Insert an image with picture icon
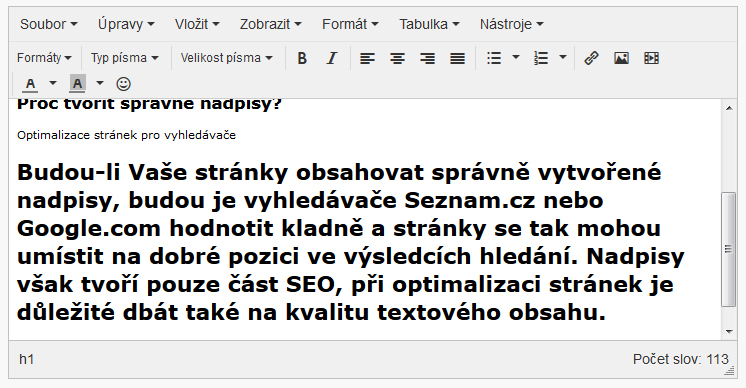This screenshot has height=388, width=746. 621,58
